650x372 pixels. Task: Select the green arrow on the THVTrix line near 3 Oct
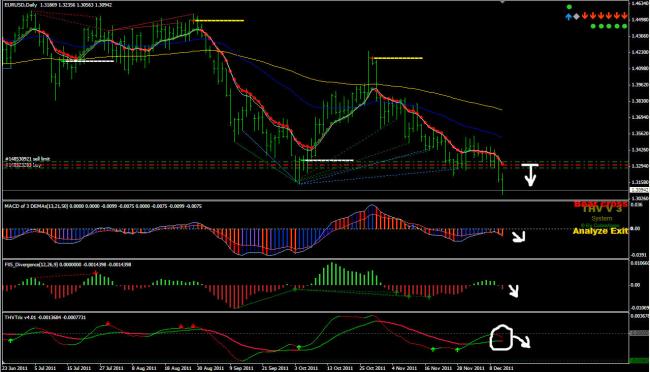point(298,347)
